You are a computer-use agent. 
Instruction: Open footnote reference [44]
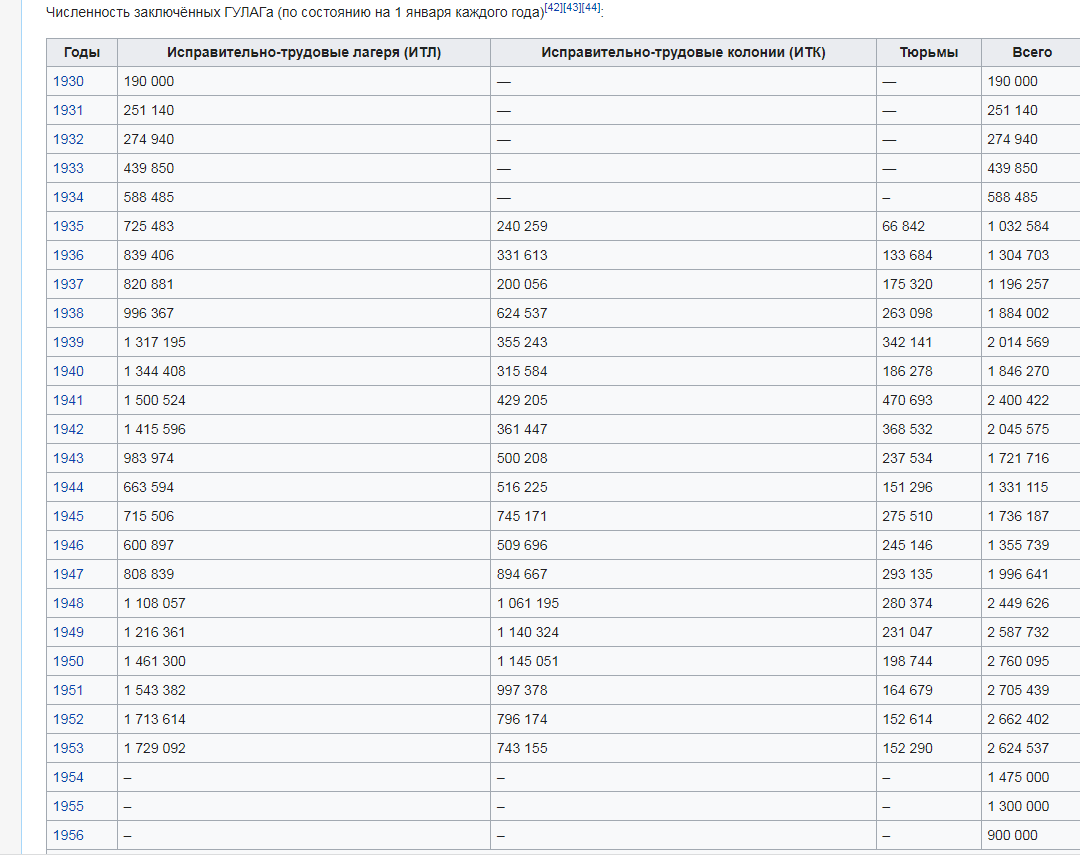[591, 8]
